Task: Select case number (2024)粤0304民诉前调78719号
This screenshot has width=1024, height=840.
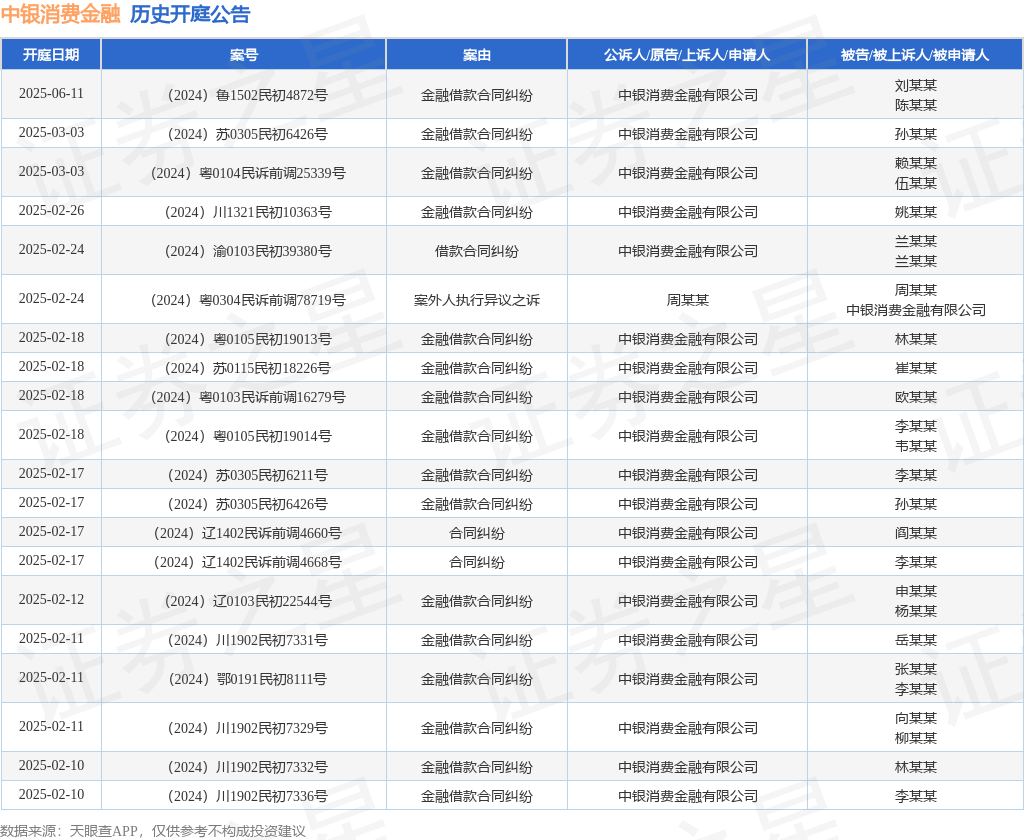Action: 244,300
